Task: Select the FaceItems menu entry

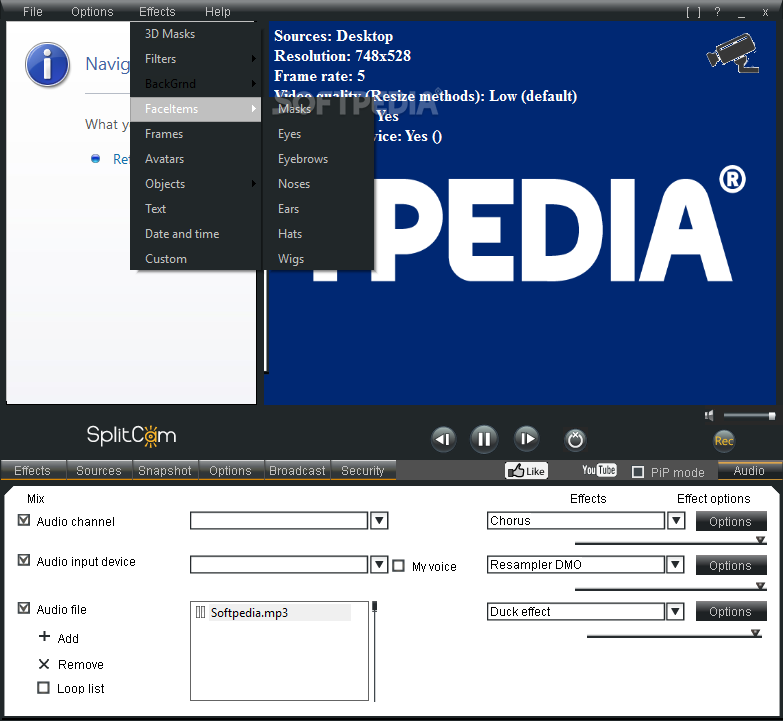Action: tap(196, 109)
